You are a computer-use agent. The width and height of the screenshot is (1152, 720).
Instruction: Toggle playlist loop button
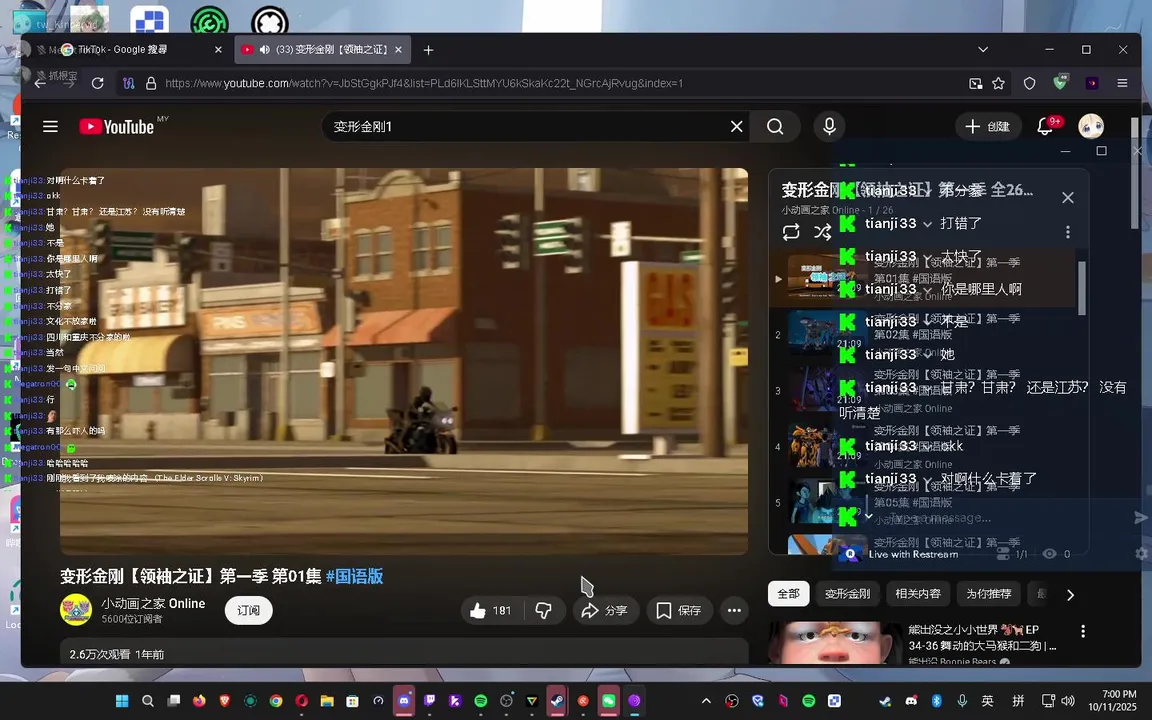pyautogui.click(x=791, y=232)
